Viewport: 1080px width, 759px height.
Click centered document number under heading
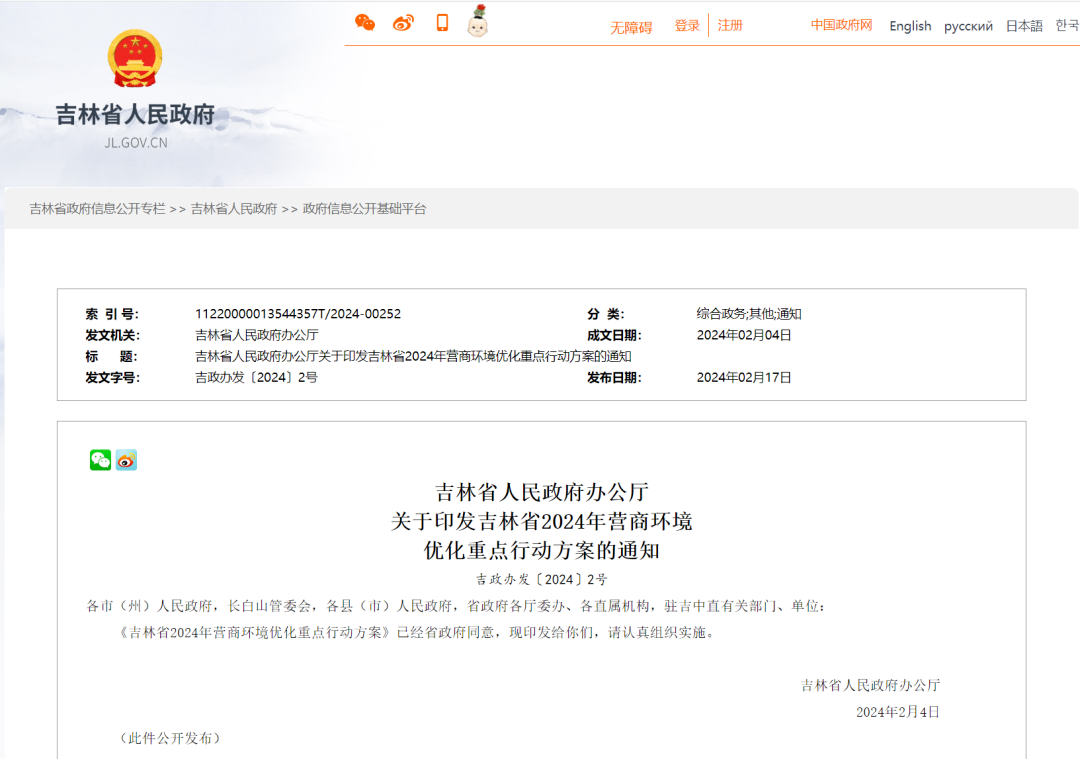click(x=541, y=579)
